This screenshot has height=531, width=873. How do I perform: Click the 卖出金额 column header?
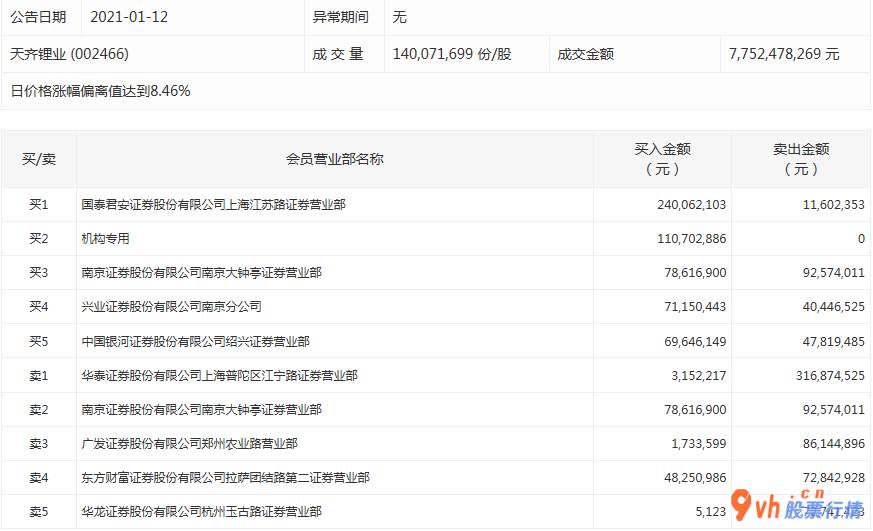(801, 159)
